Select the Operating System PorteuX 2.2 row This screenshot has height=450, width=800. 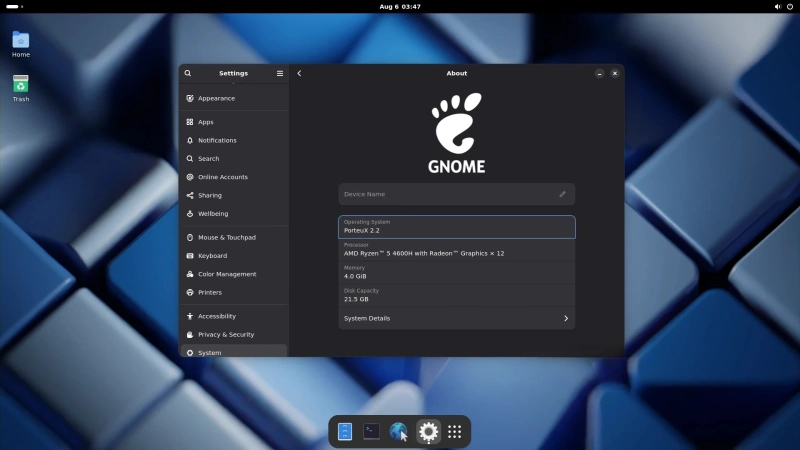[457, 227]
